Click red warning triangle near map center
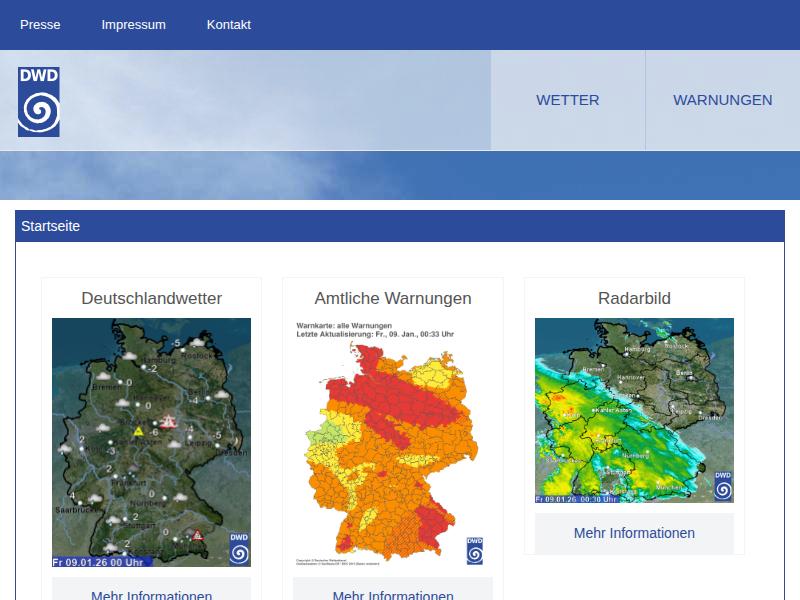Image resolution: width=800 pixels, height=600 pixels. point(172,422)
